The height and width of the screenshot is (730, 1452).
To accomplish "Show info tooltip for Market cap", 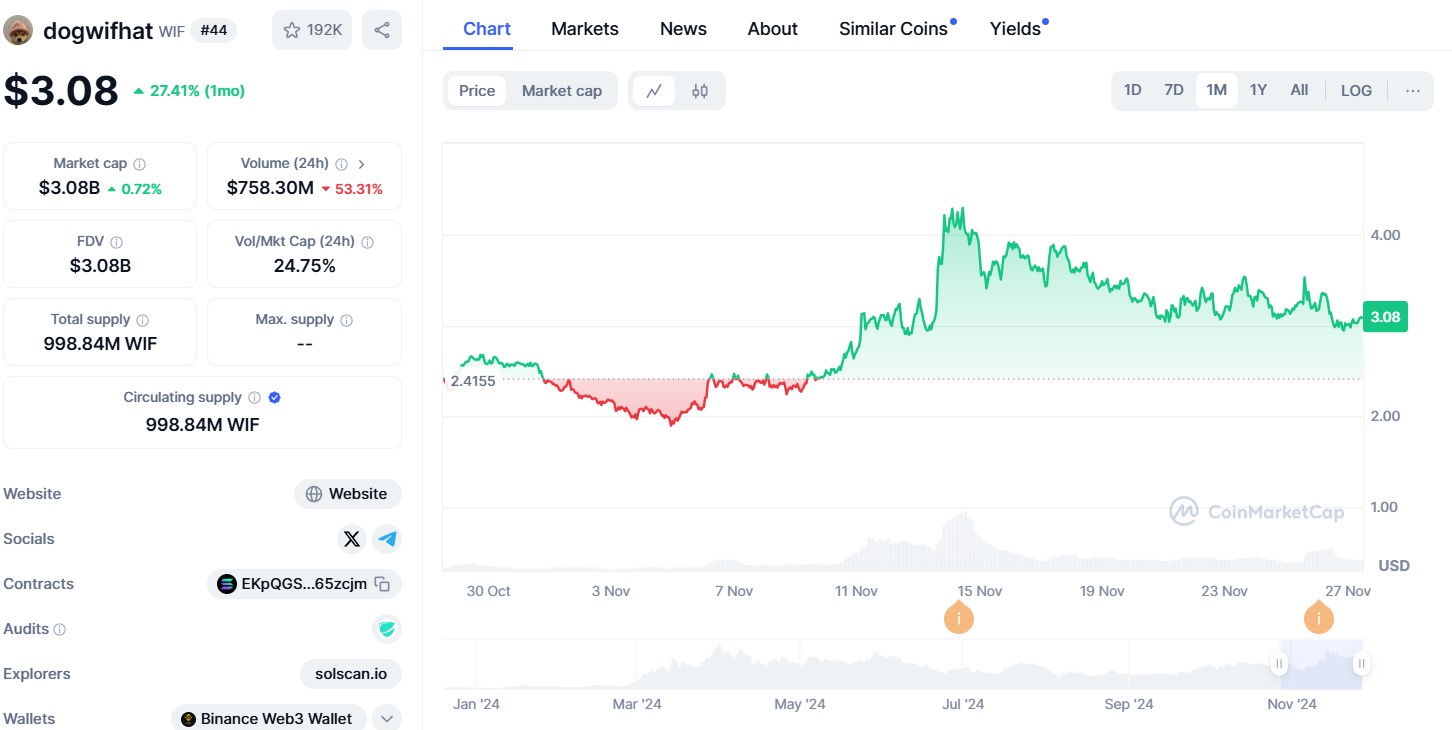I will pos(140,164).
